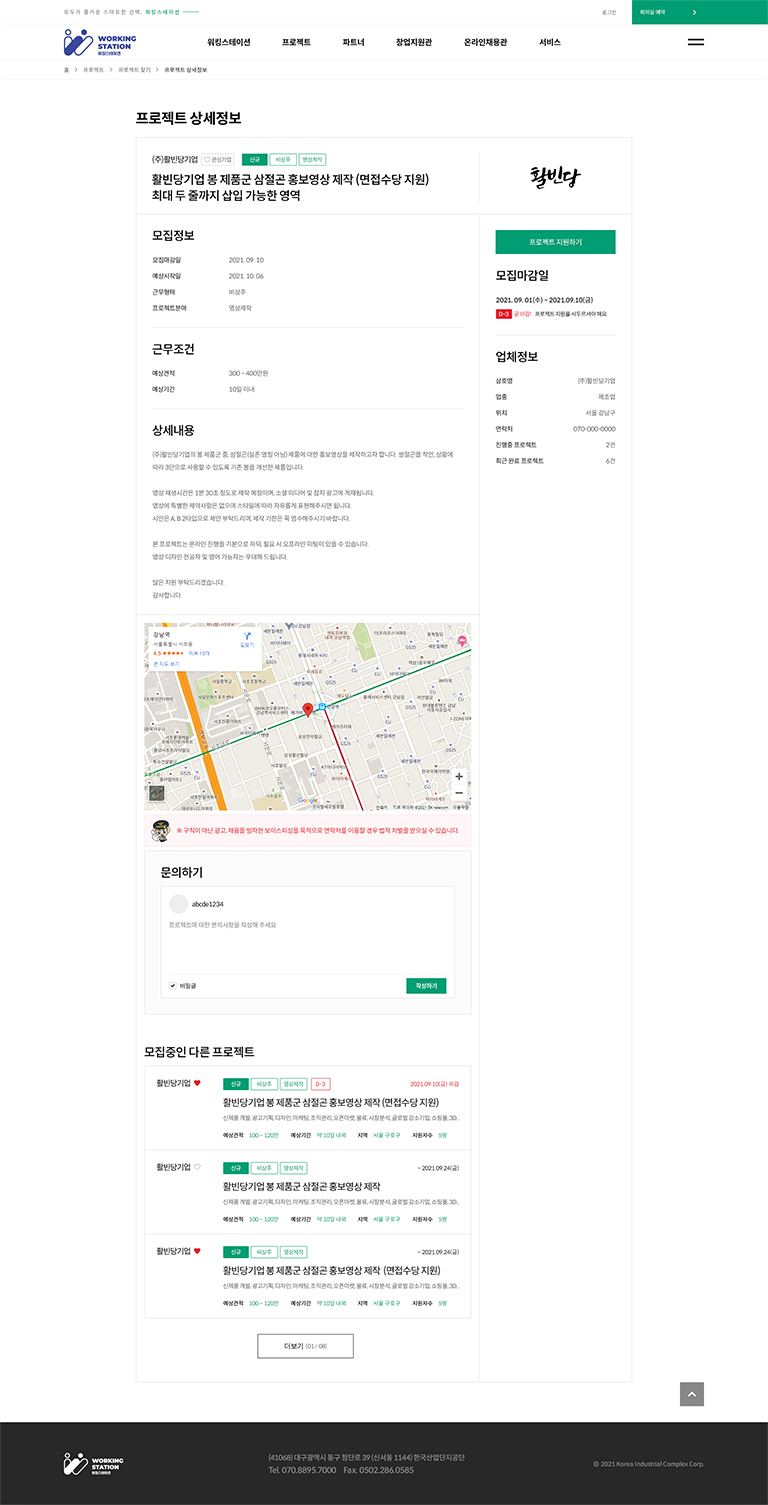Toggle the empty heart on the second project listing
The width and height of the screenshot is (768, 1505).
pyautogui.click(x=197, y=1167)
